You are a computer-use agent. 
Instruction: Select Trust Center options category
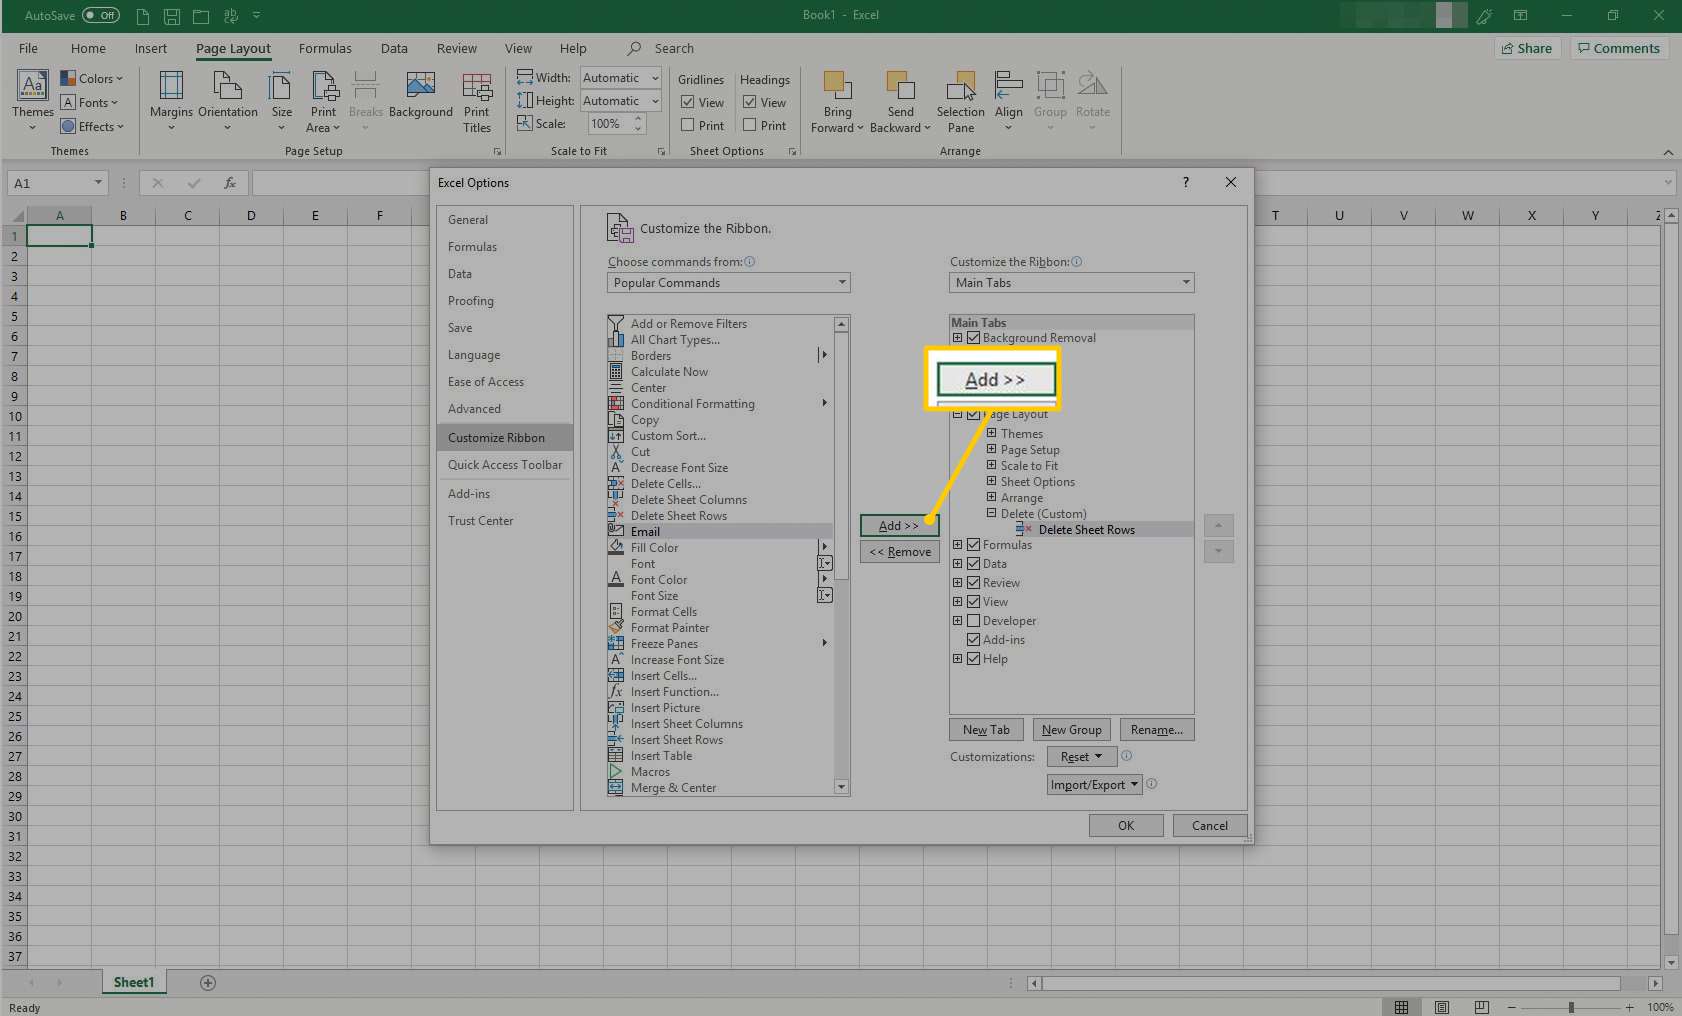(505, 521)
